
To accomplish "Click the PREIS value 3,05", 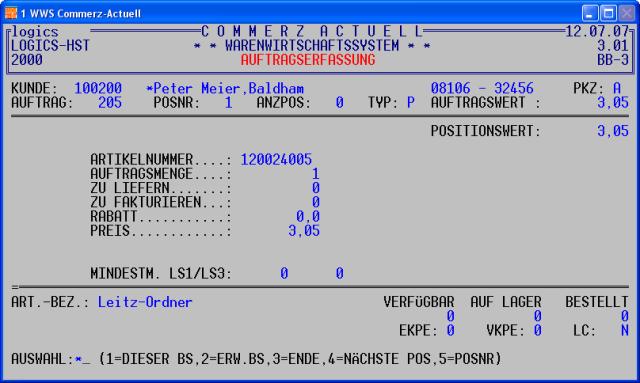I will pos(304,231).
